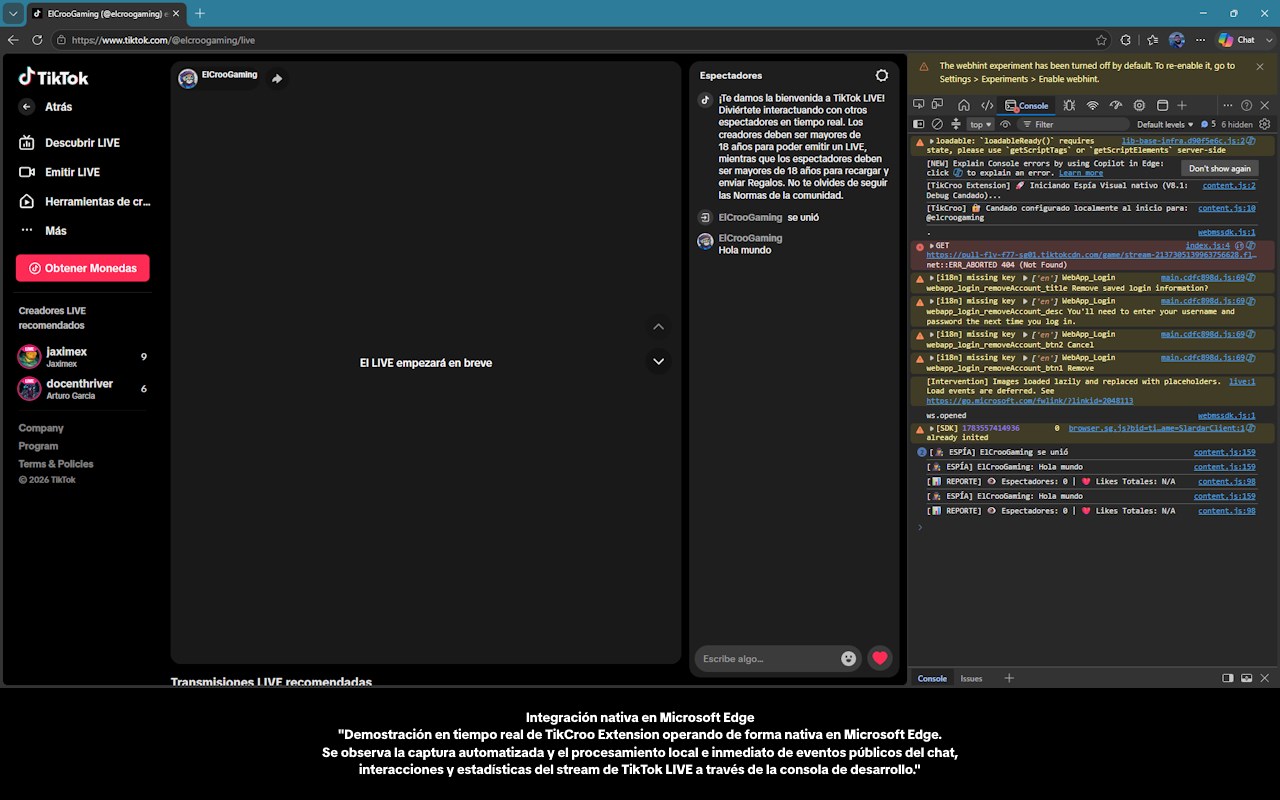Viewport: 1280px width, 800px height.
Task: Go to previous live with up chevron
Action: coord(658,327)
